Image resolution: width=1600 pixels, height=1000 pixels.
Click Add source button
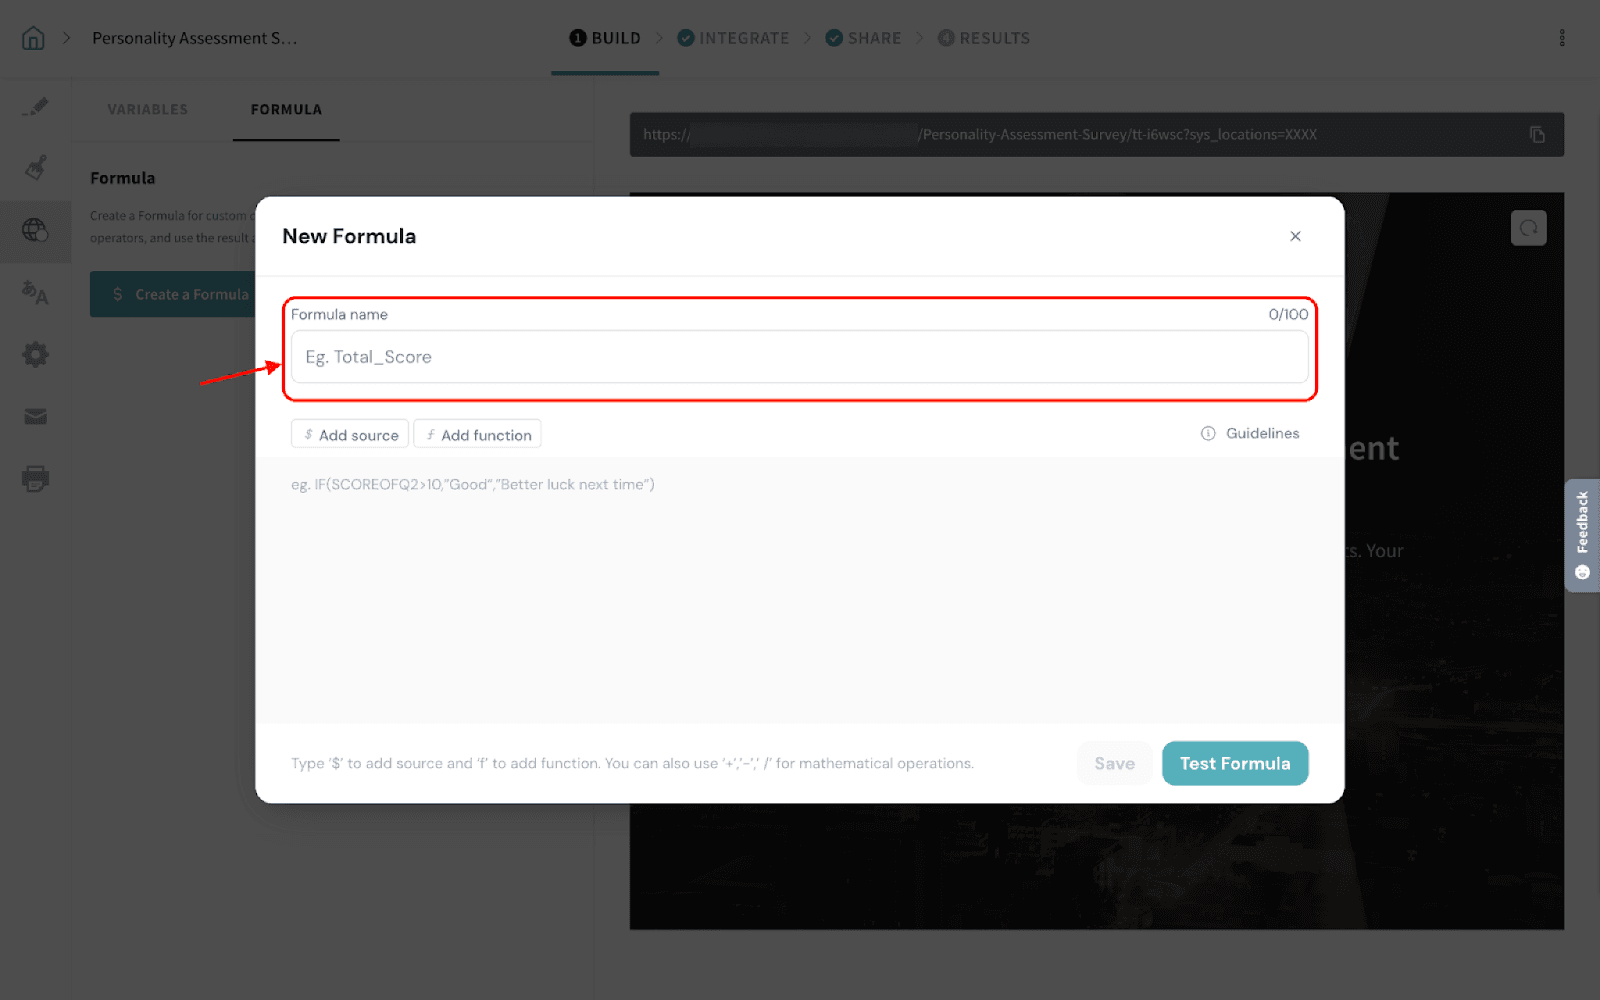pyautogui.click(x=350, y=435)
